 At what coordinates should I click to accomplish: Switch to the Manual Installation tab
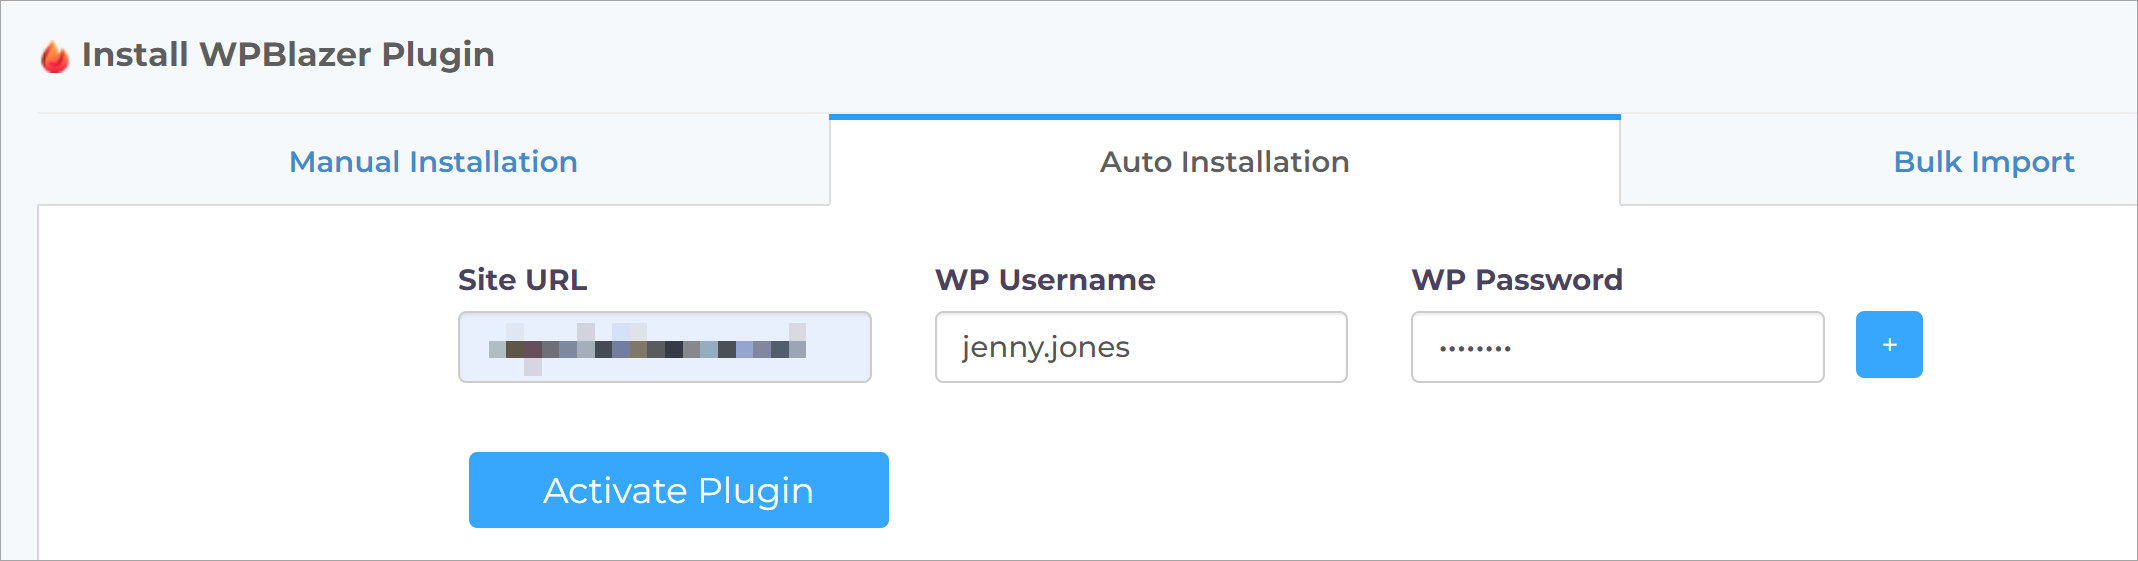coord(433,162)
